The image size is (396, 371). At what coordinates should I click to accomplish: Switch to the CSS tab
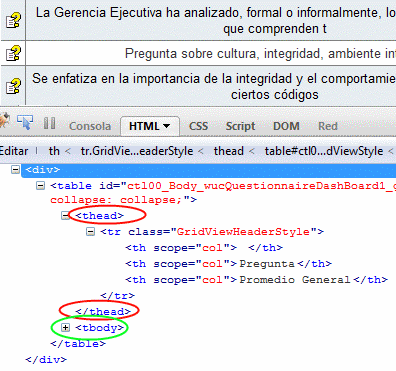[x=198, y=126]
